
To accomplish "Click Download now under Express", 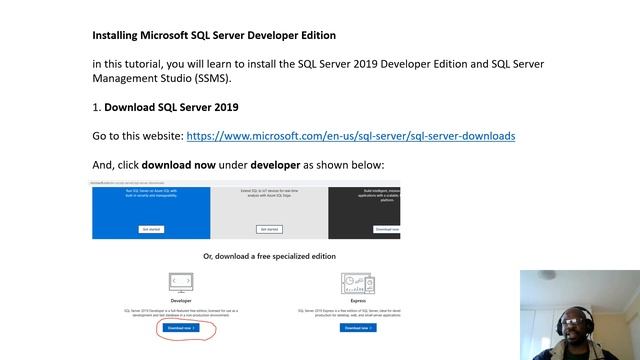I will tap(358, 328).
